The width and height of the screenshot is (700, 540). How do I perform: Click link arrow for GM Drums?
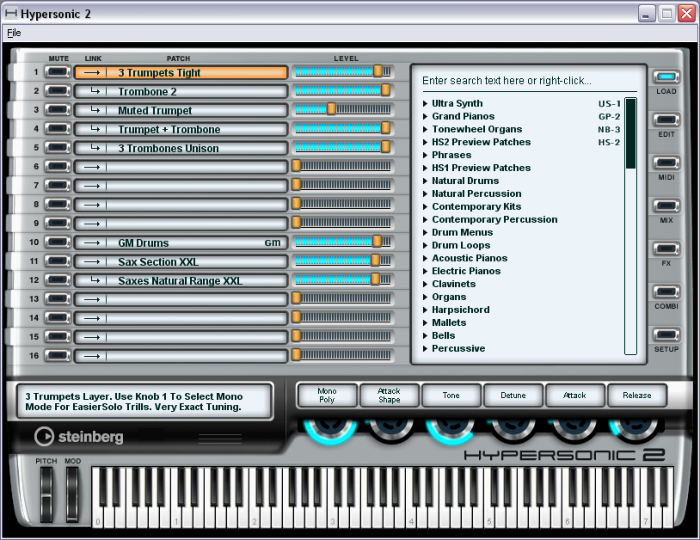(92, 243)
